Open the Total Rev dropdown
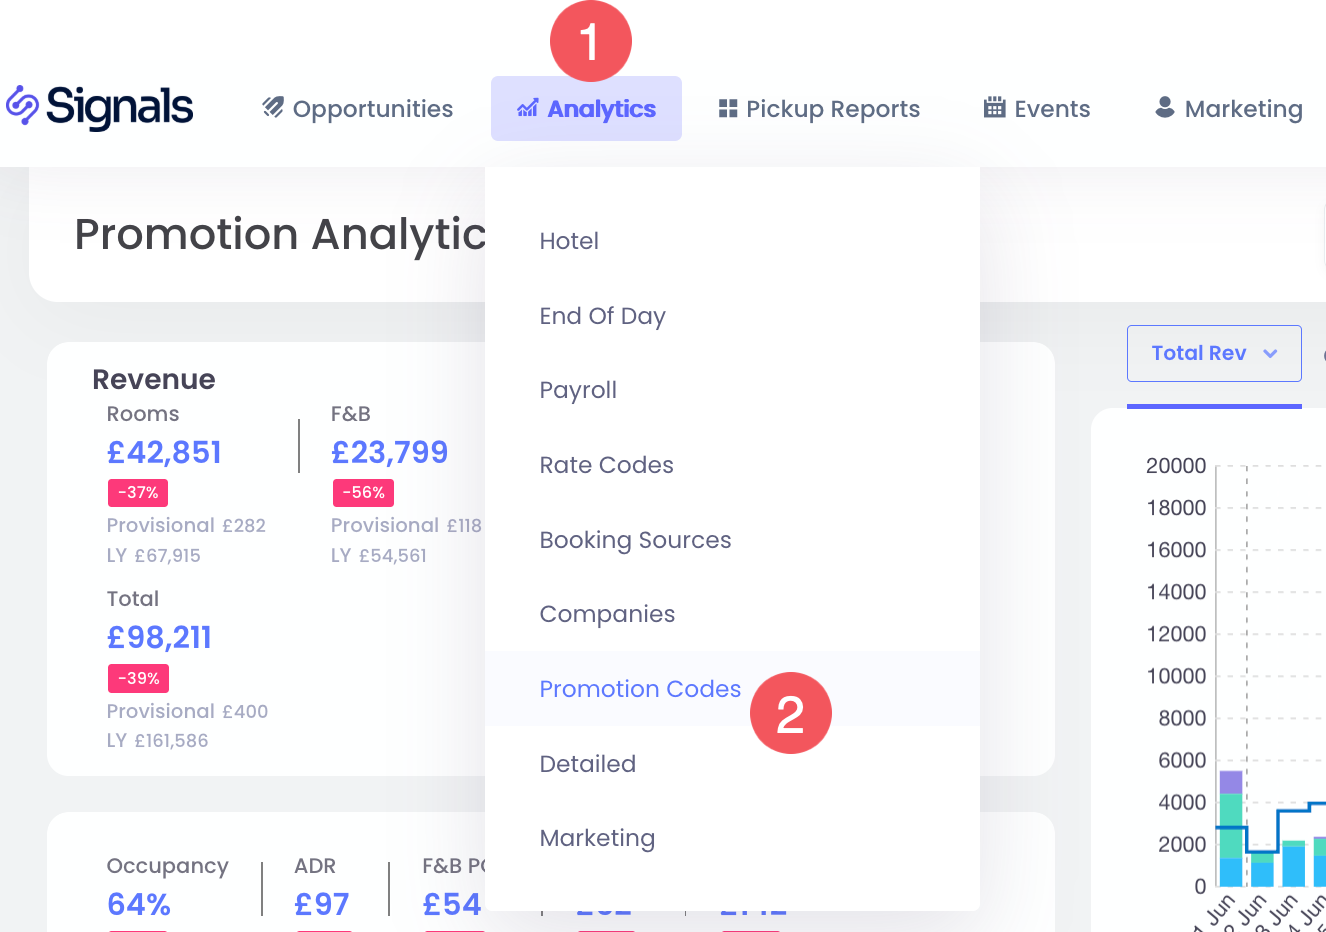 [x=1213, y=353]
